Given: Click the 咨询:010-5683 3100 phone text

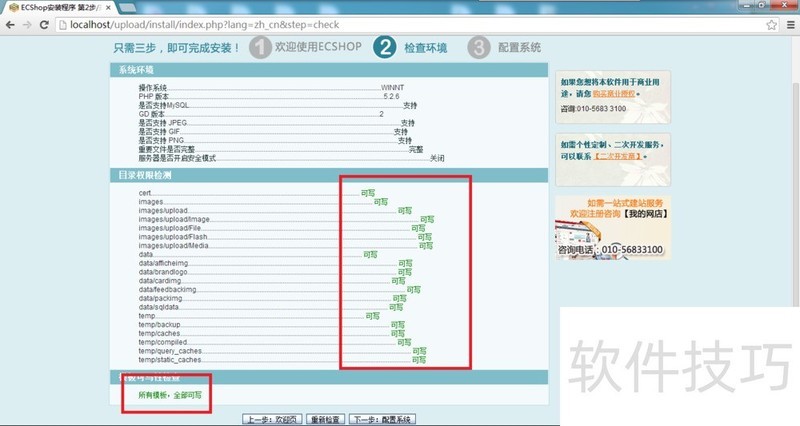Looking at the screenshot, I should click(x=593, y=109).
